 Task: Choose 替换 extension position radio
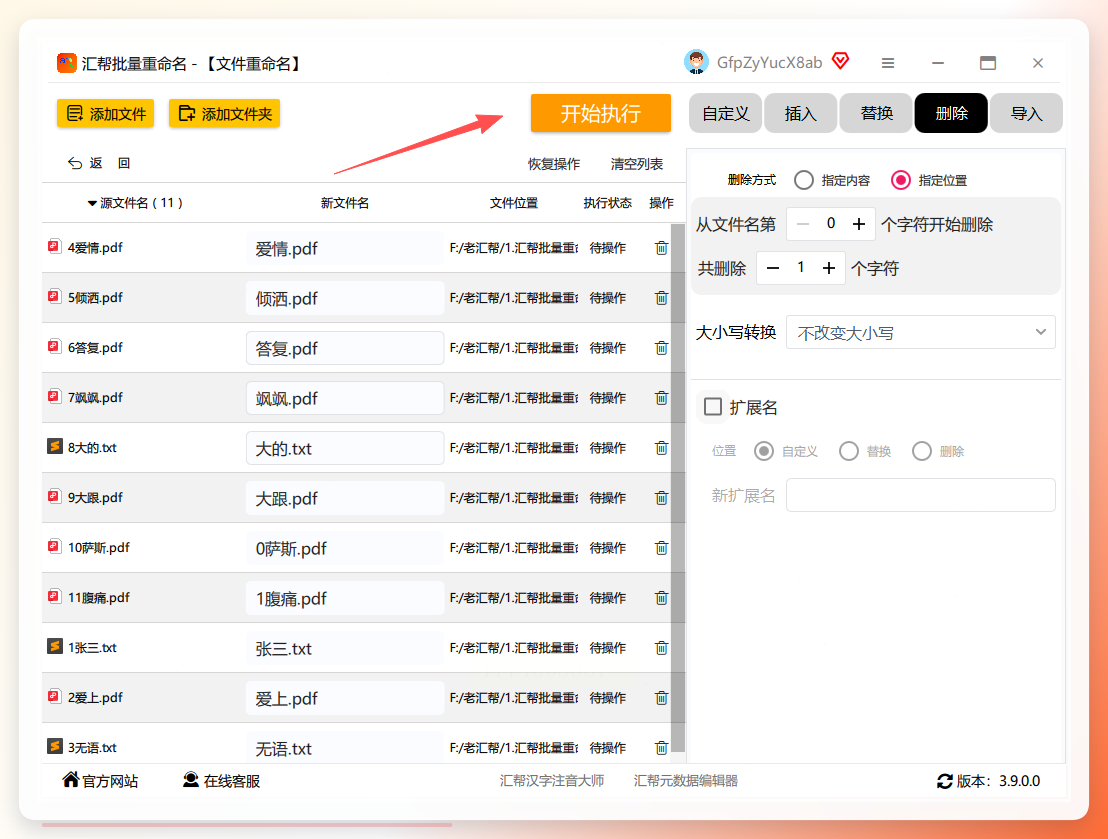(849, 451)
